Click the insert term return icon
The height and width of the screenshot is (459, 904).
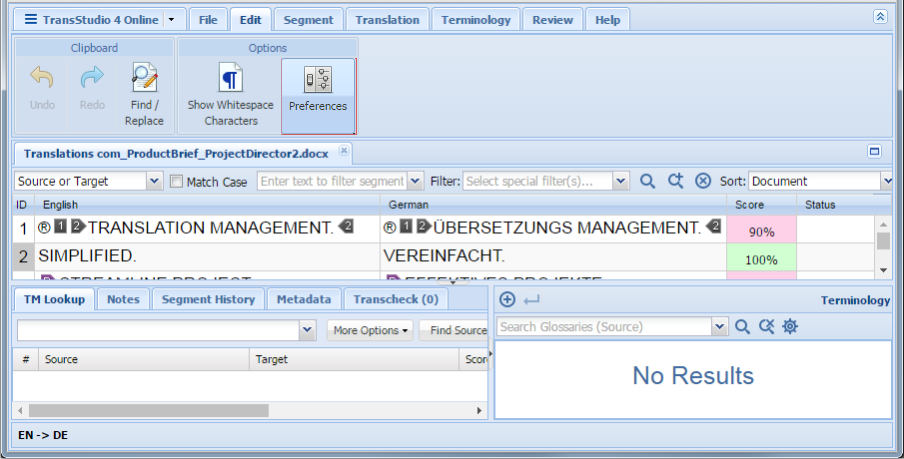pos(532,299)
